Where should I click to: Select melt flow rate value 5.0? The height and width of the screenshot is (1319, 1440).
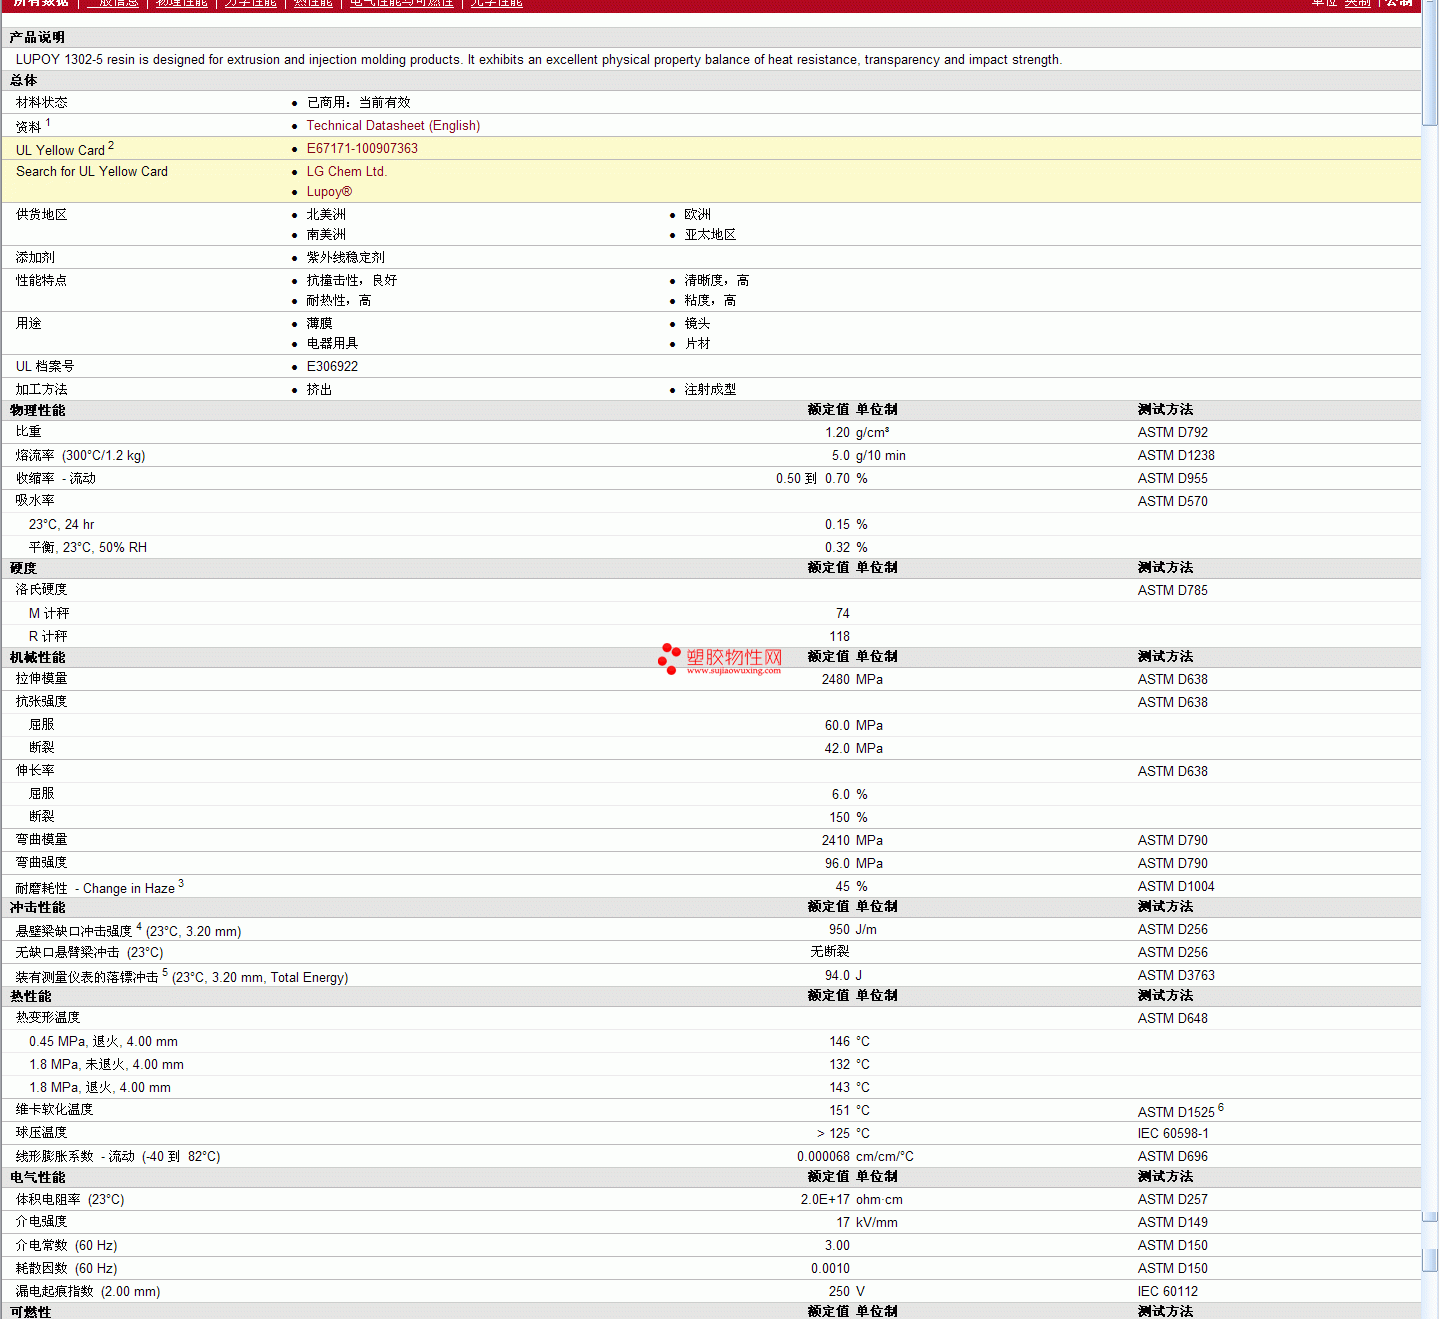(841, 456)
